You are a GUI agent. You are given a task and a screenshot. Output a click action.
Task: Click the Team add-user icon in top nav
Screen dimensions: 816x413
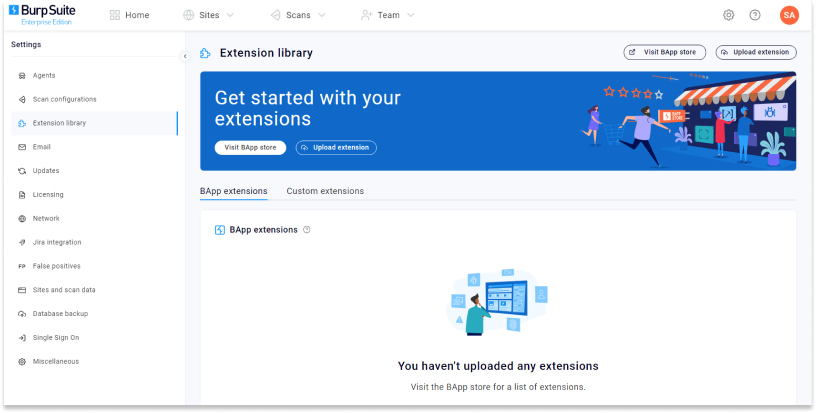(x=366, y=15)
